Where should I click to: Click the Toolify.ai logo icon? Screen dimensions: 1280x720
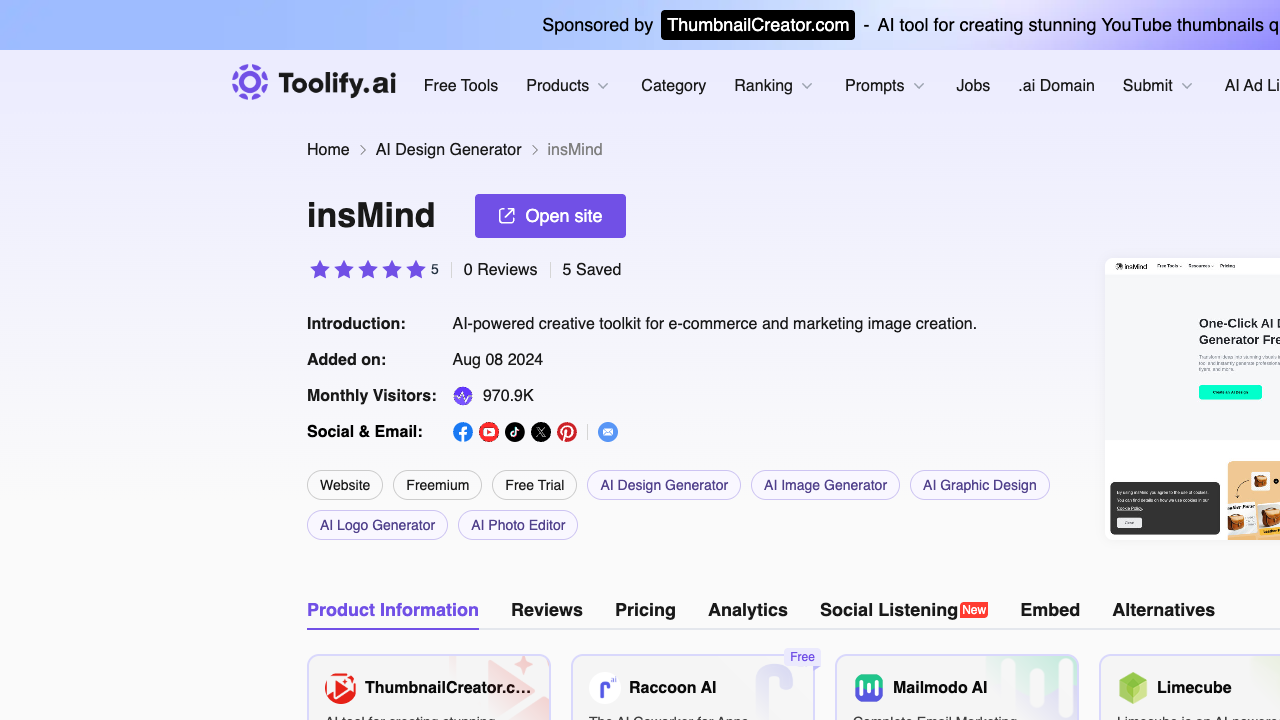click(250, 83)
